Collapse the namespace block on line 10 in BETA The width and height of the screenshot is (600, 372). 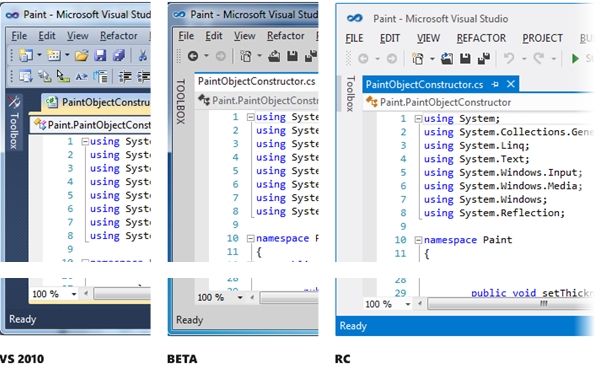(x=251, y=239)
